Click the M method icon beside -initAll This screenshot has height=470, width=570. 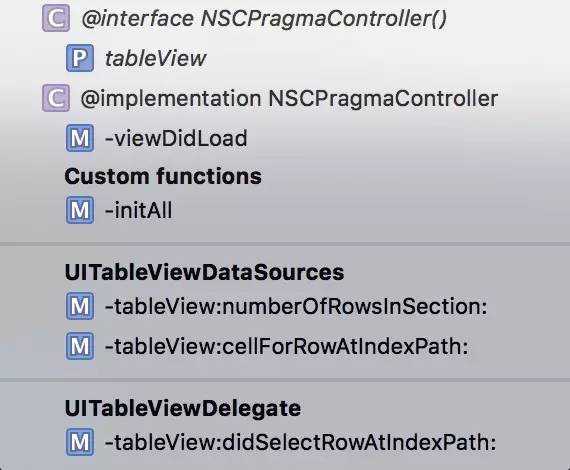pos(80,210)
